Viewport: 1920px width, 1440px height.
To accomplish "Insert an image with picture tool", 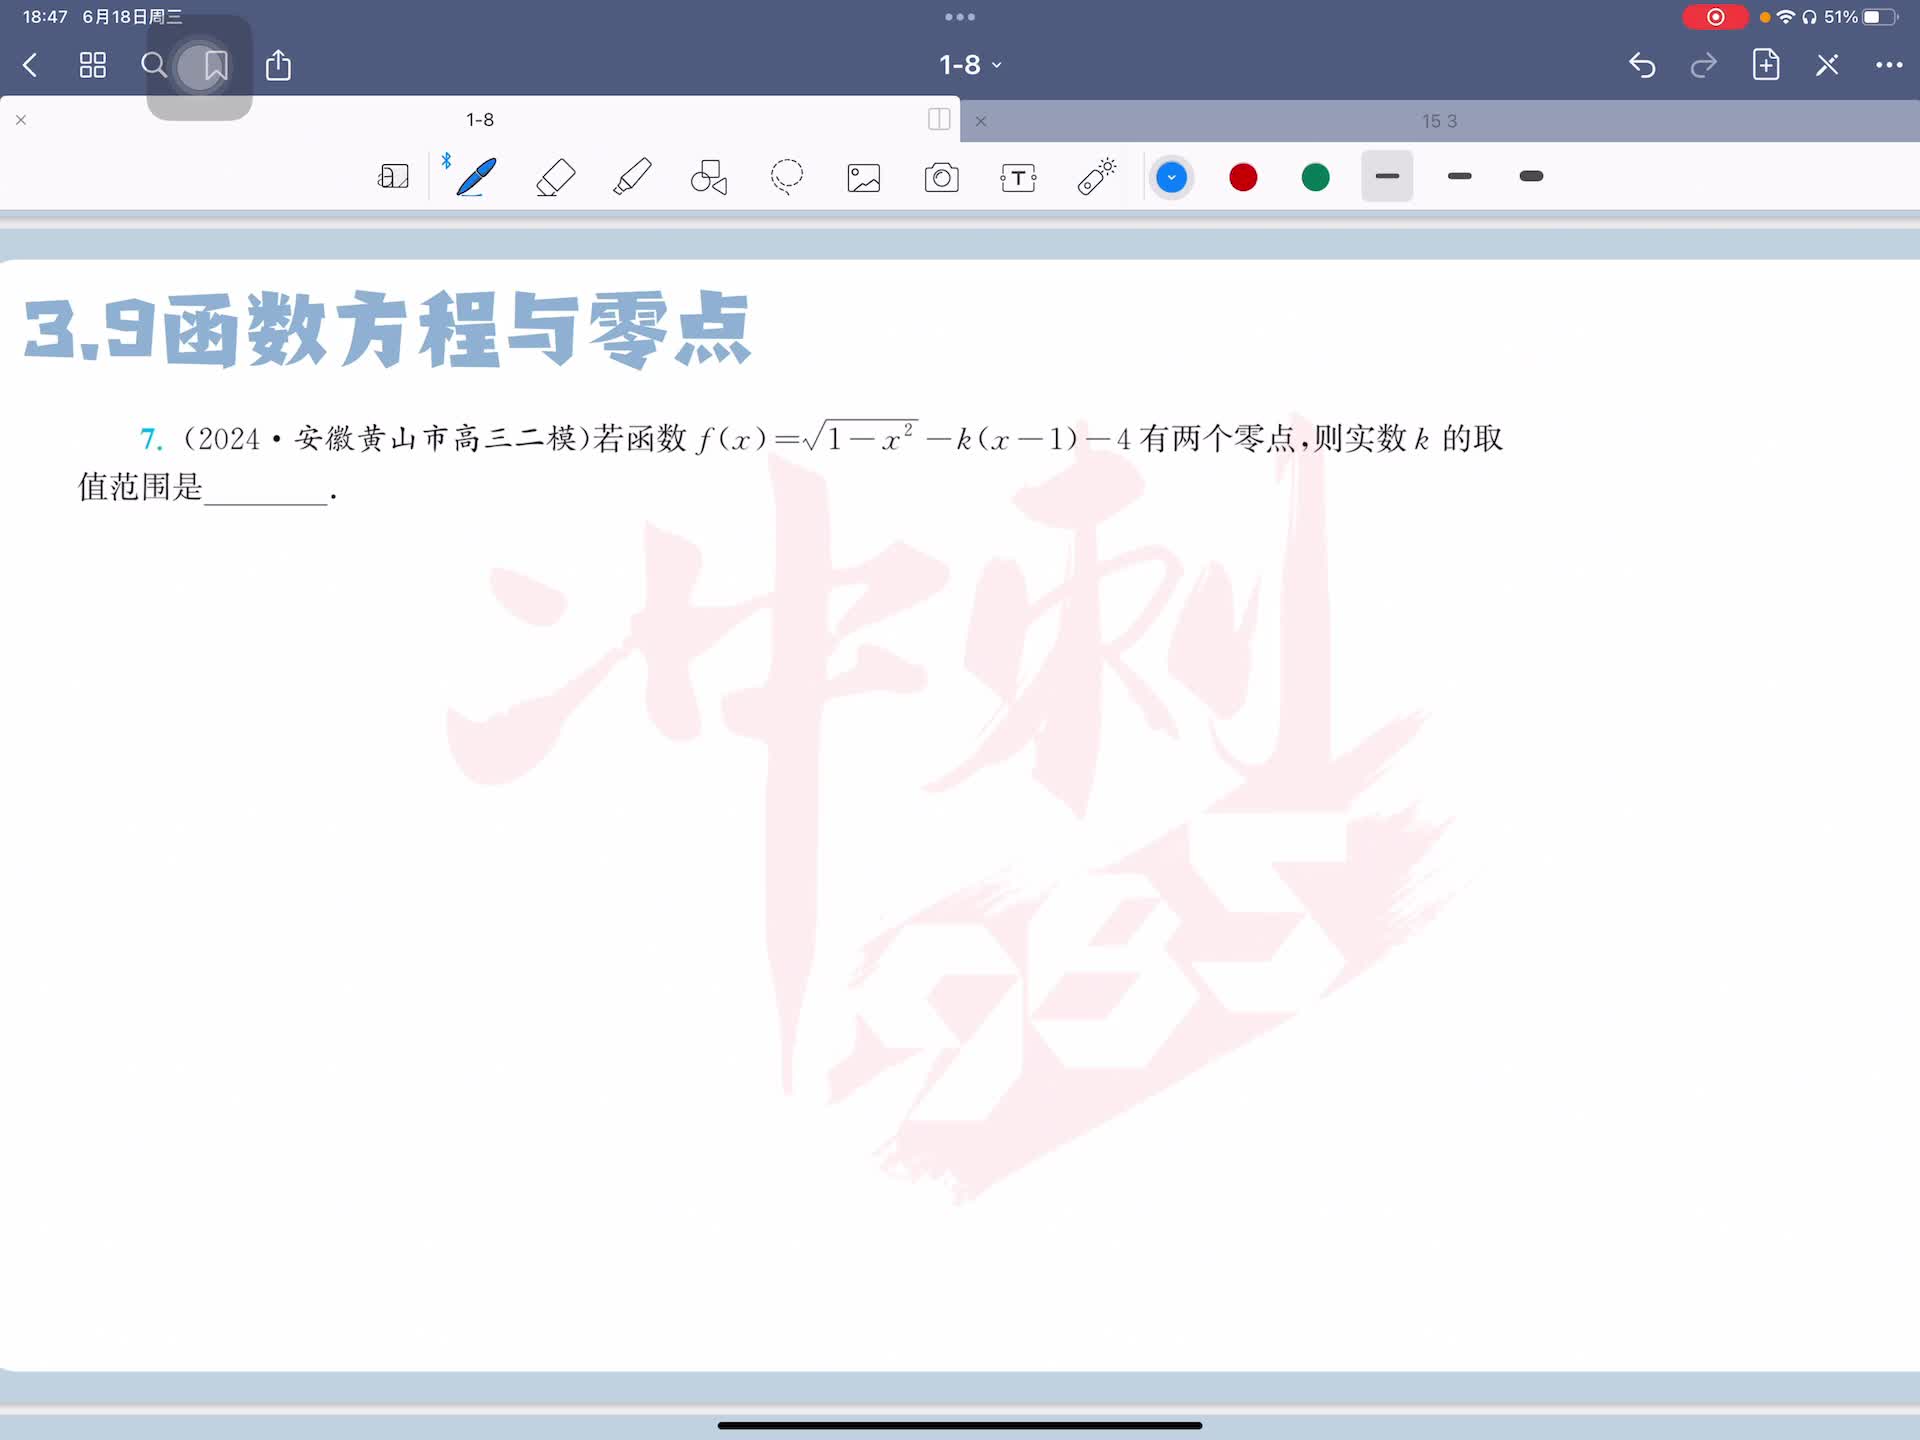I will 864,177.
